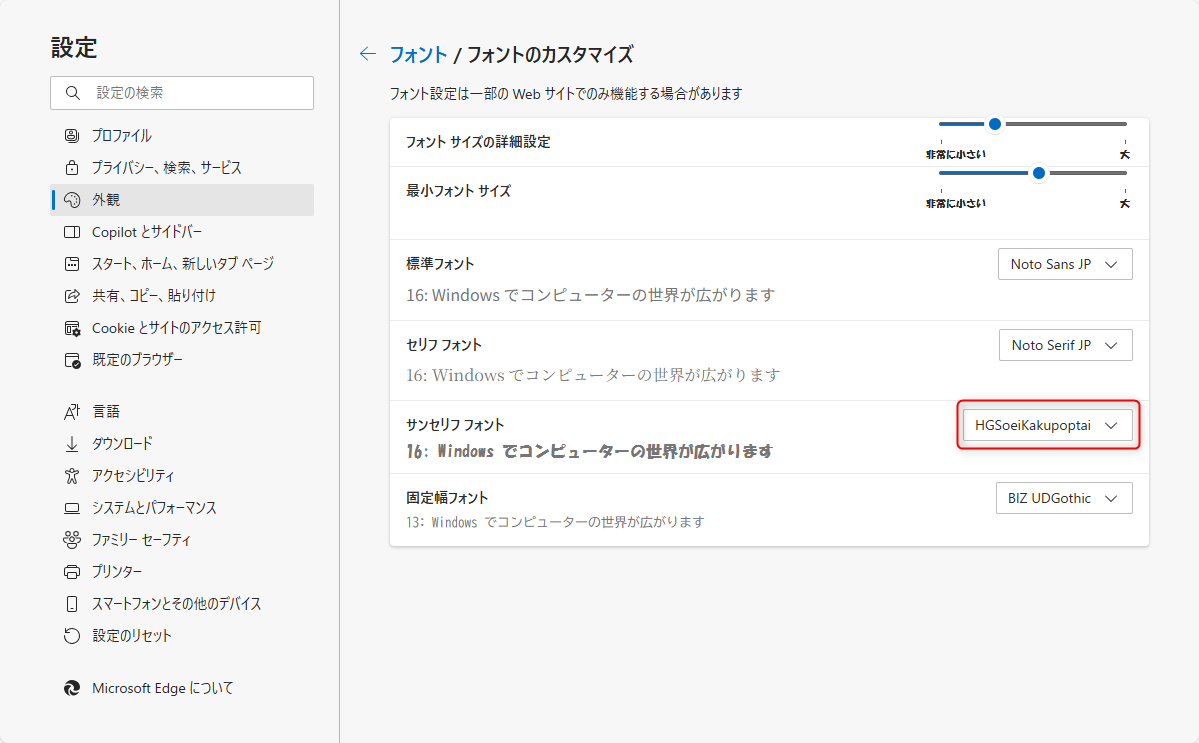The height and width of the screenshot is (743, 1199).
Task: Click the 最小フォント サイズ slider handle
Action: pos(1038,173)
